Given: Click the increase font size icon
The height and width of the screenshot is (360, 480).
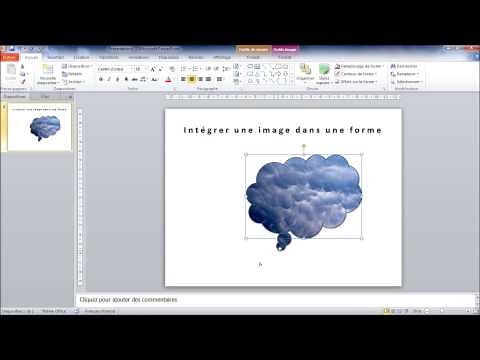Looking at the screenshot, I should click(153, 69).
